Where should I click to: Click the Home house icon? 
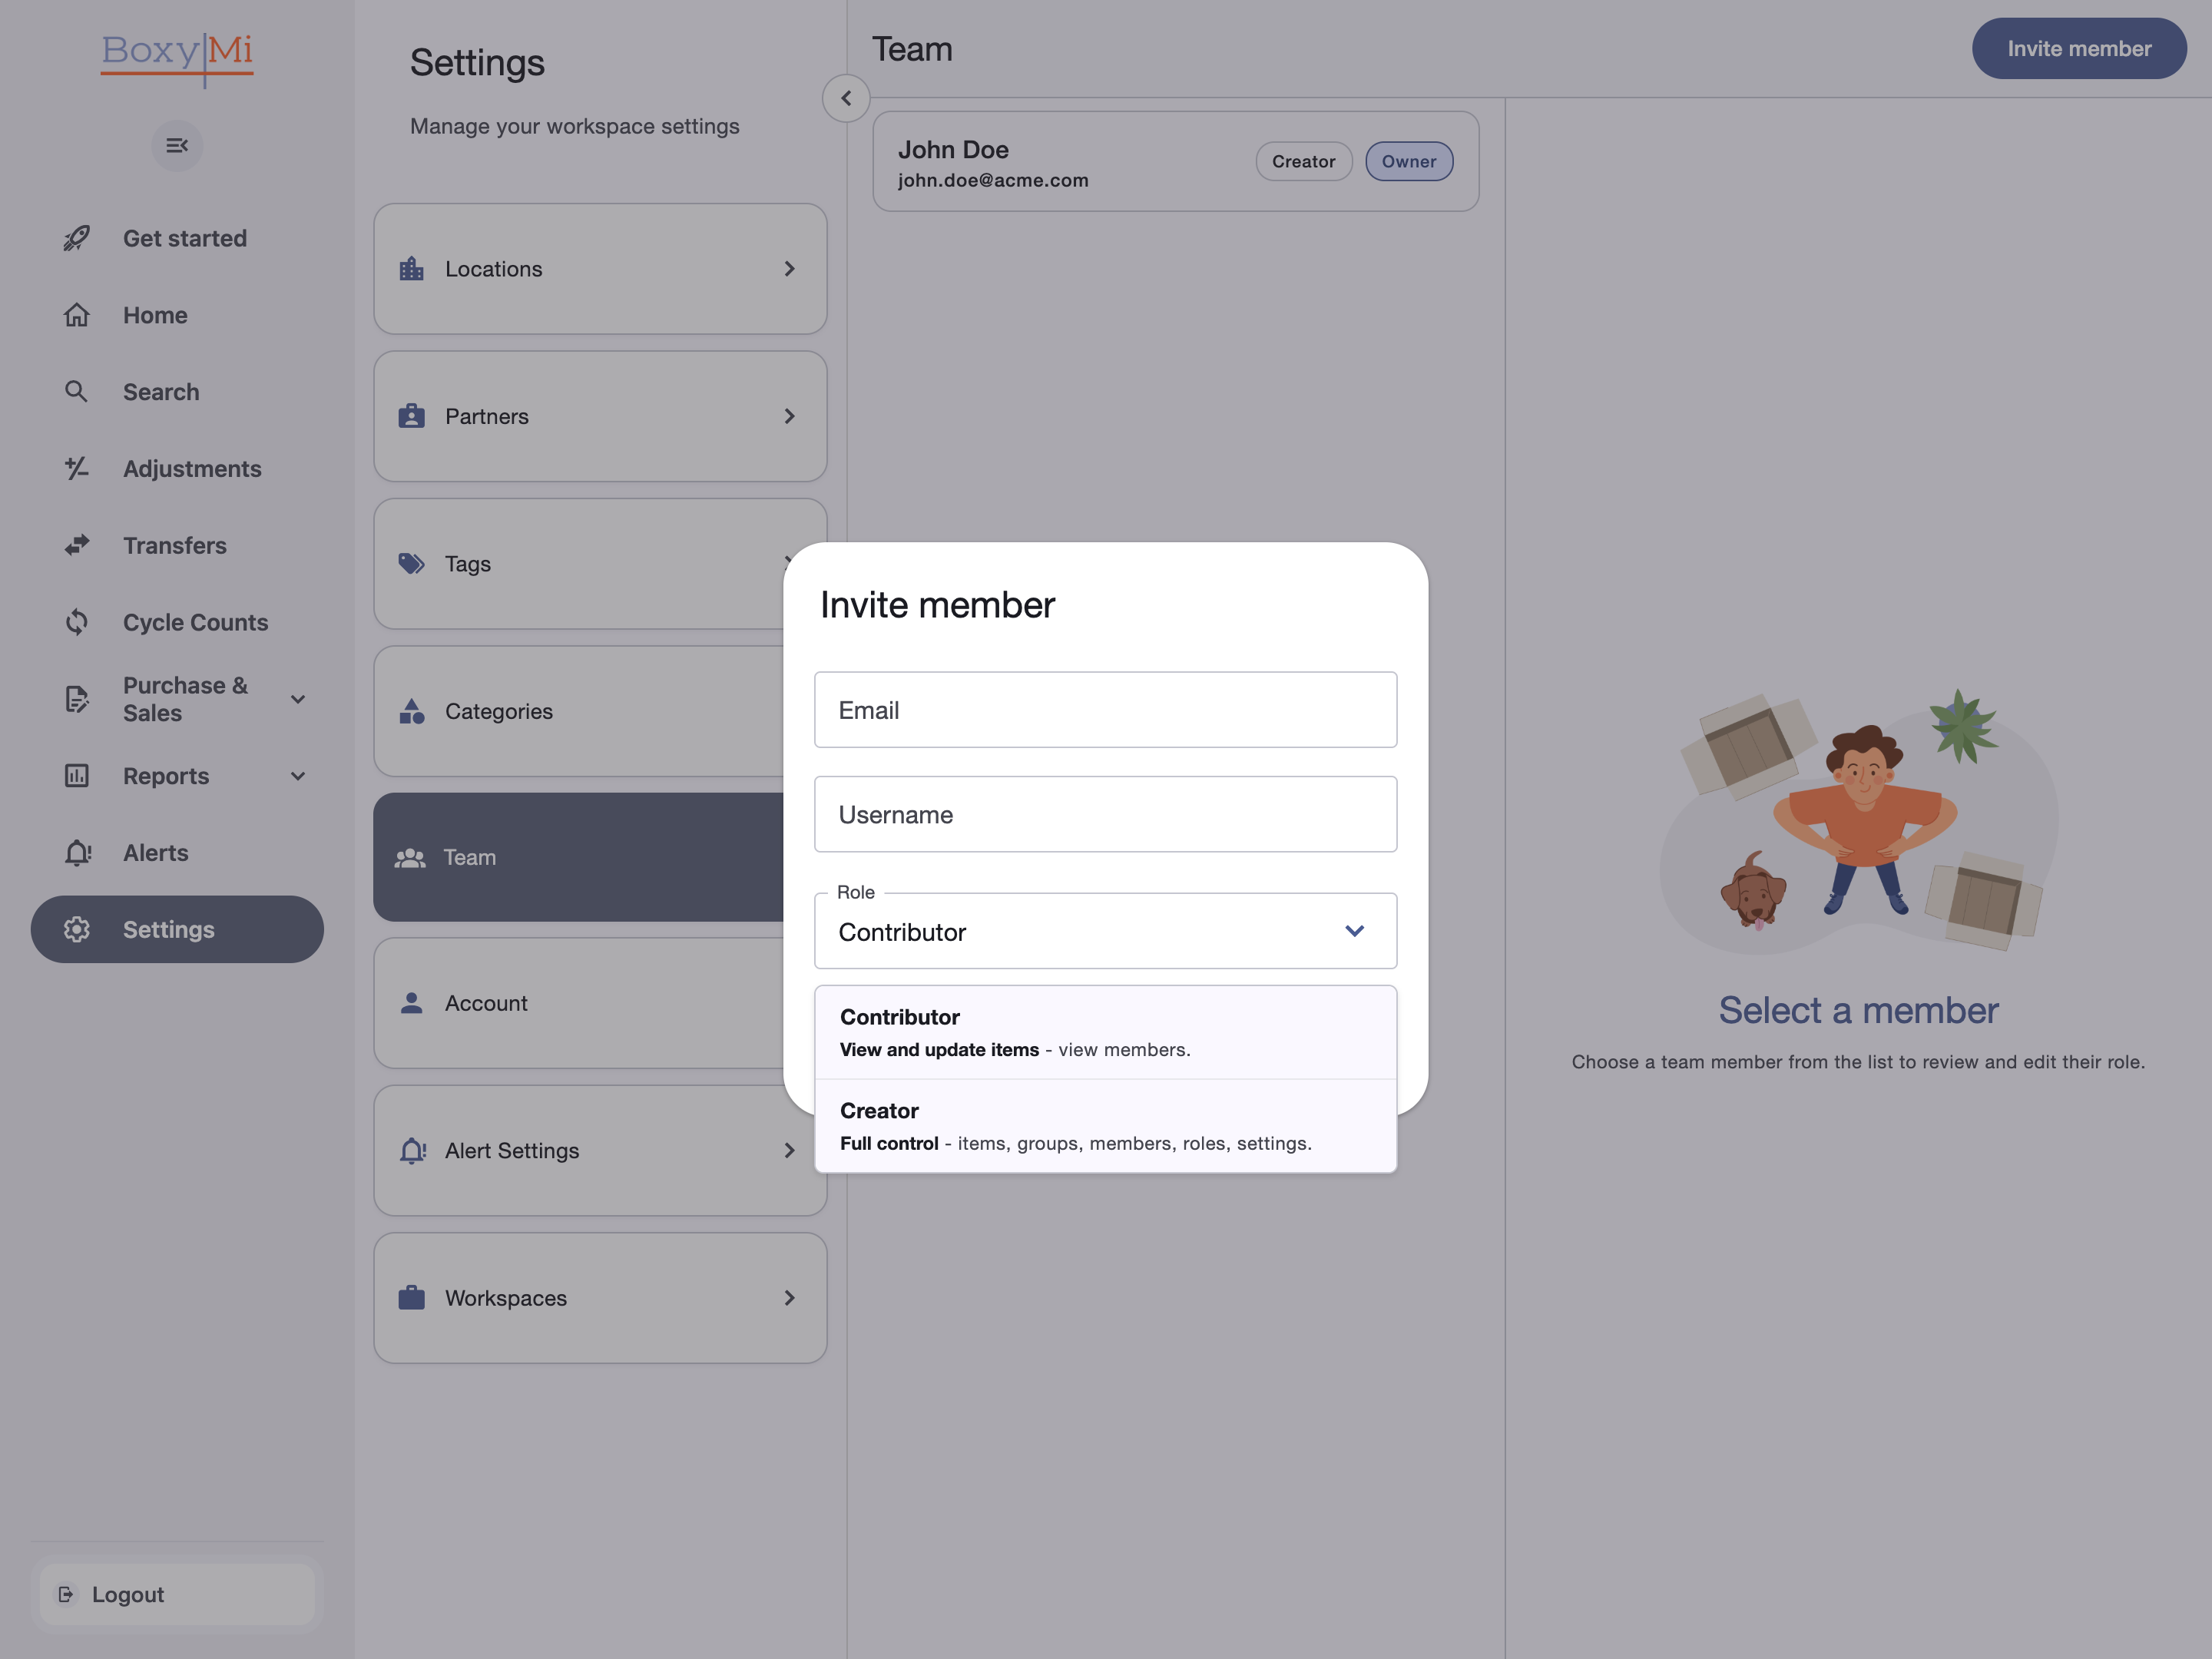77,315
